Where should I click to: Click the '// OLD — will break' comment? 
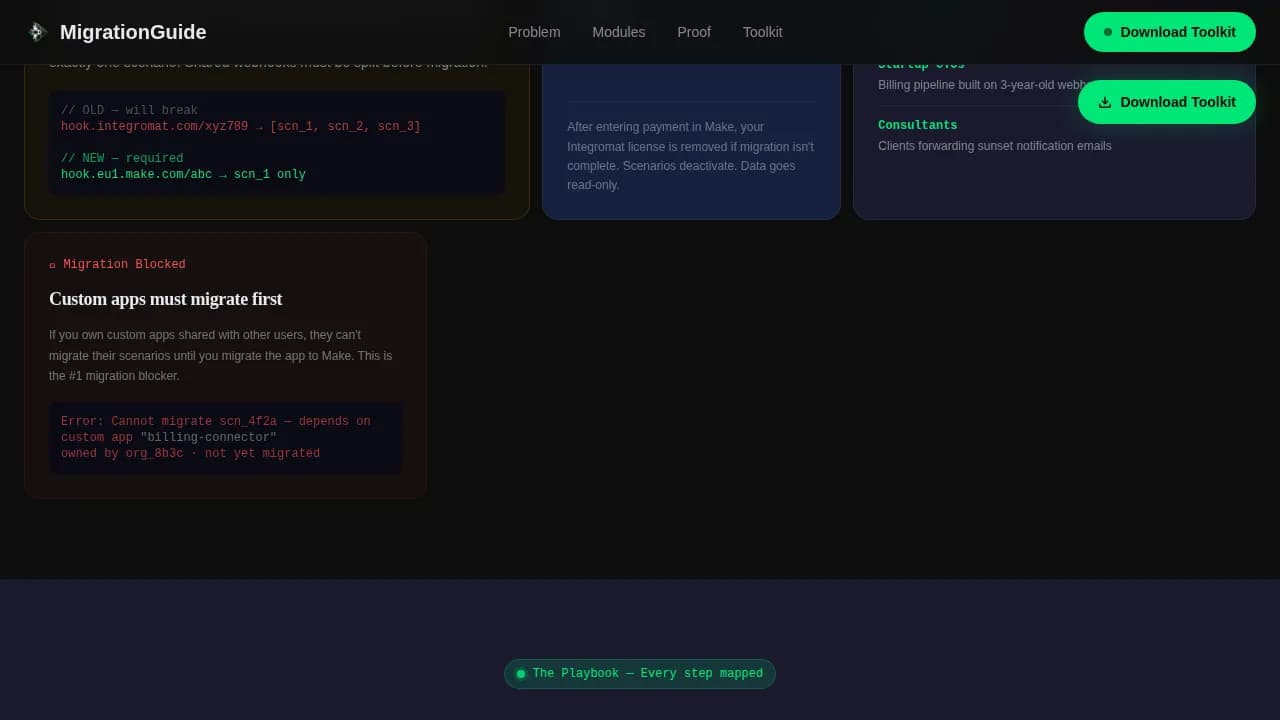[x=130, y=110]
